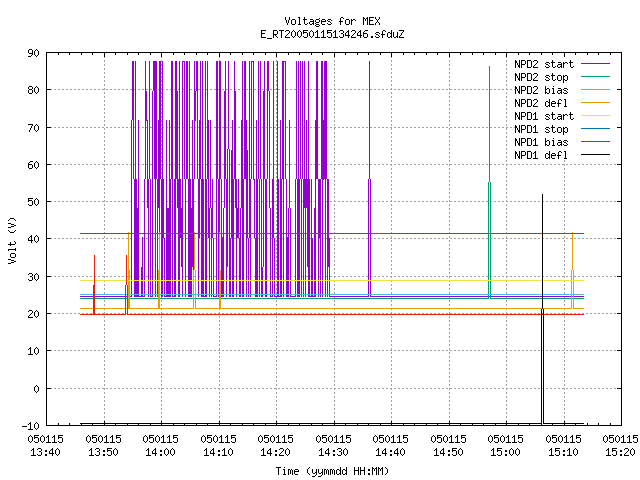This screenshot has width=640, height=480.
Task: Click the y-axis tick label 80
Action: click(33, 90)
